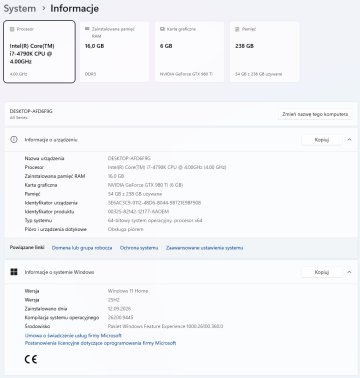
Task: Click Zmień nazwę tego komputera button
Action: pos(315,114)
